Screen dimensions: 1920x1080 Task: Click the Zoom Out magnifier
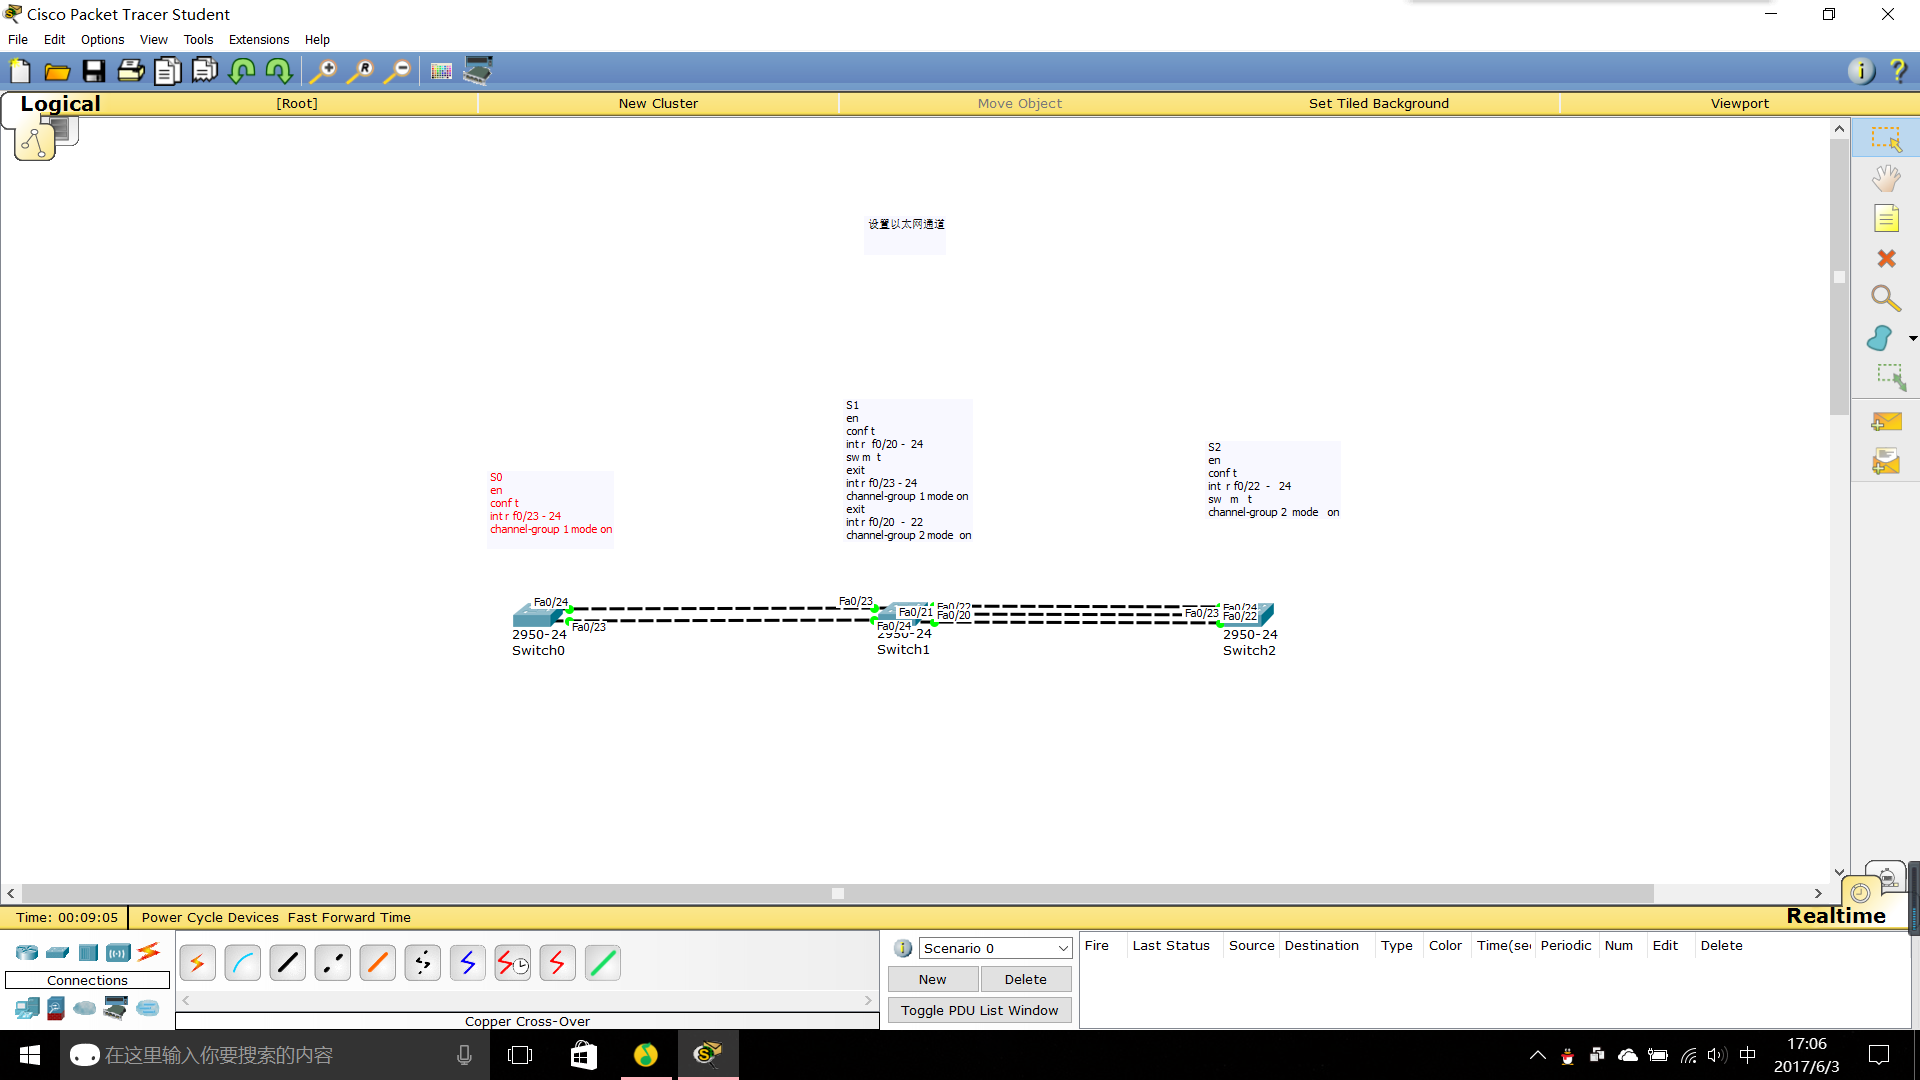[398, 71]
